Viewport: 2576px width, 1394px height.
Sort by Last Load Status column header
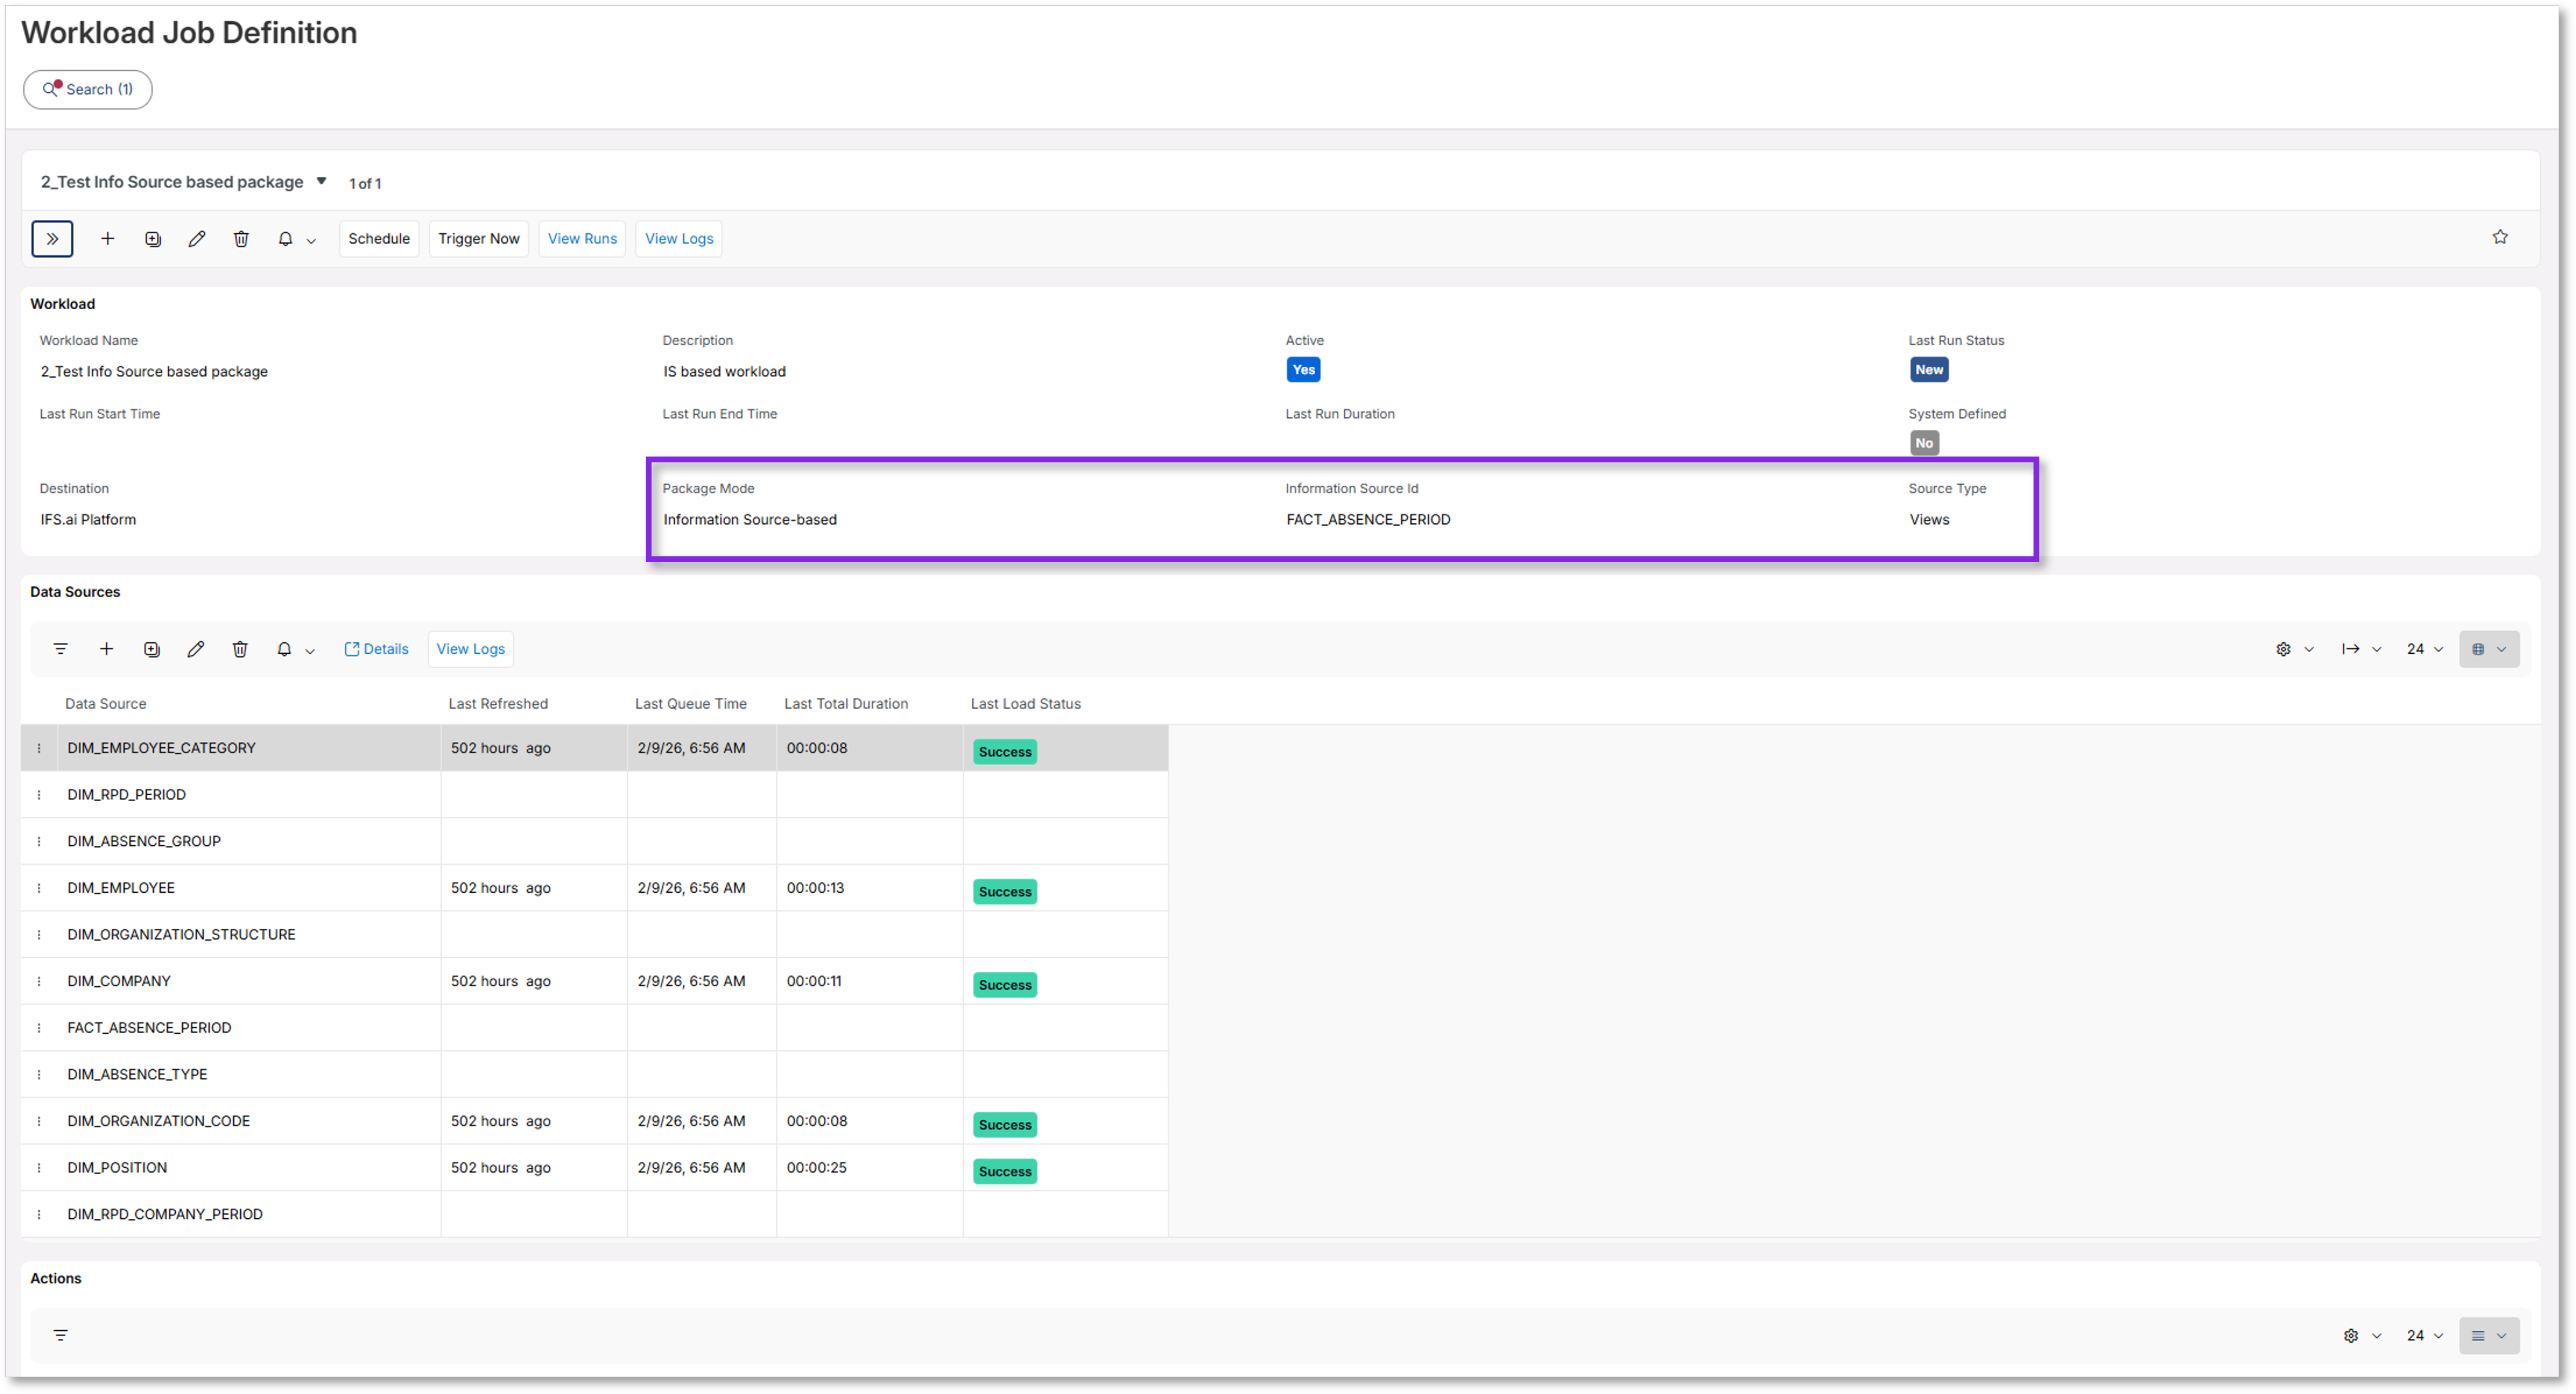(1025, 703)
